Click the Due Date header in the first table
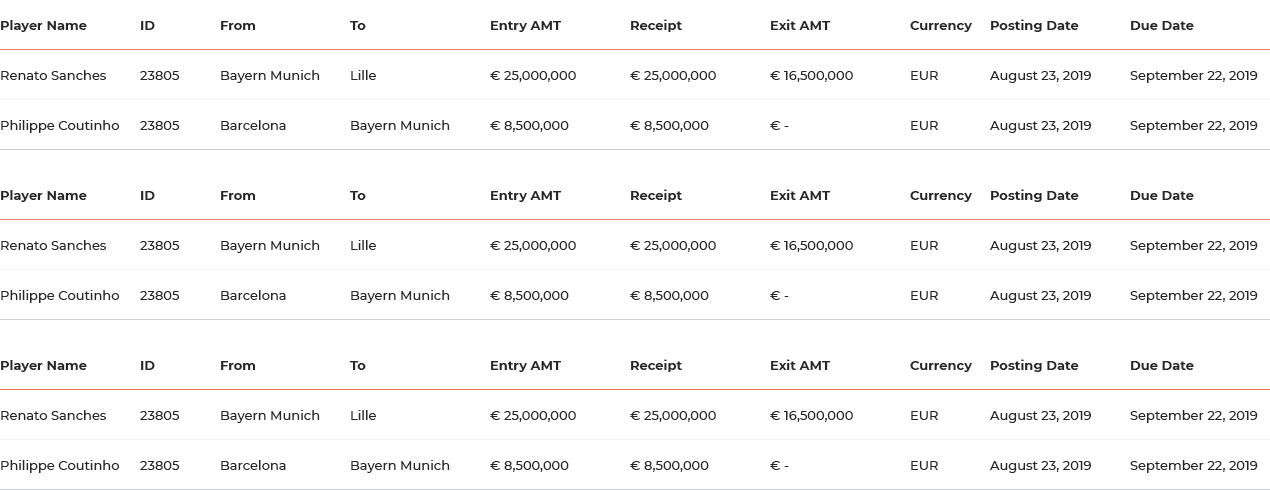Viewport: 1270px width, 490px height. point(1161,26)
